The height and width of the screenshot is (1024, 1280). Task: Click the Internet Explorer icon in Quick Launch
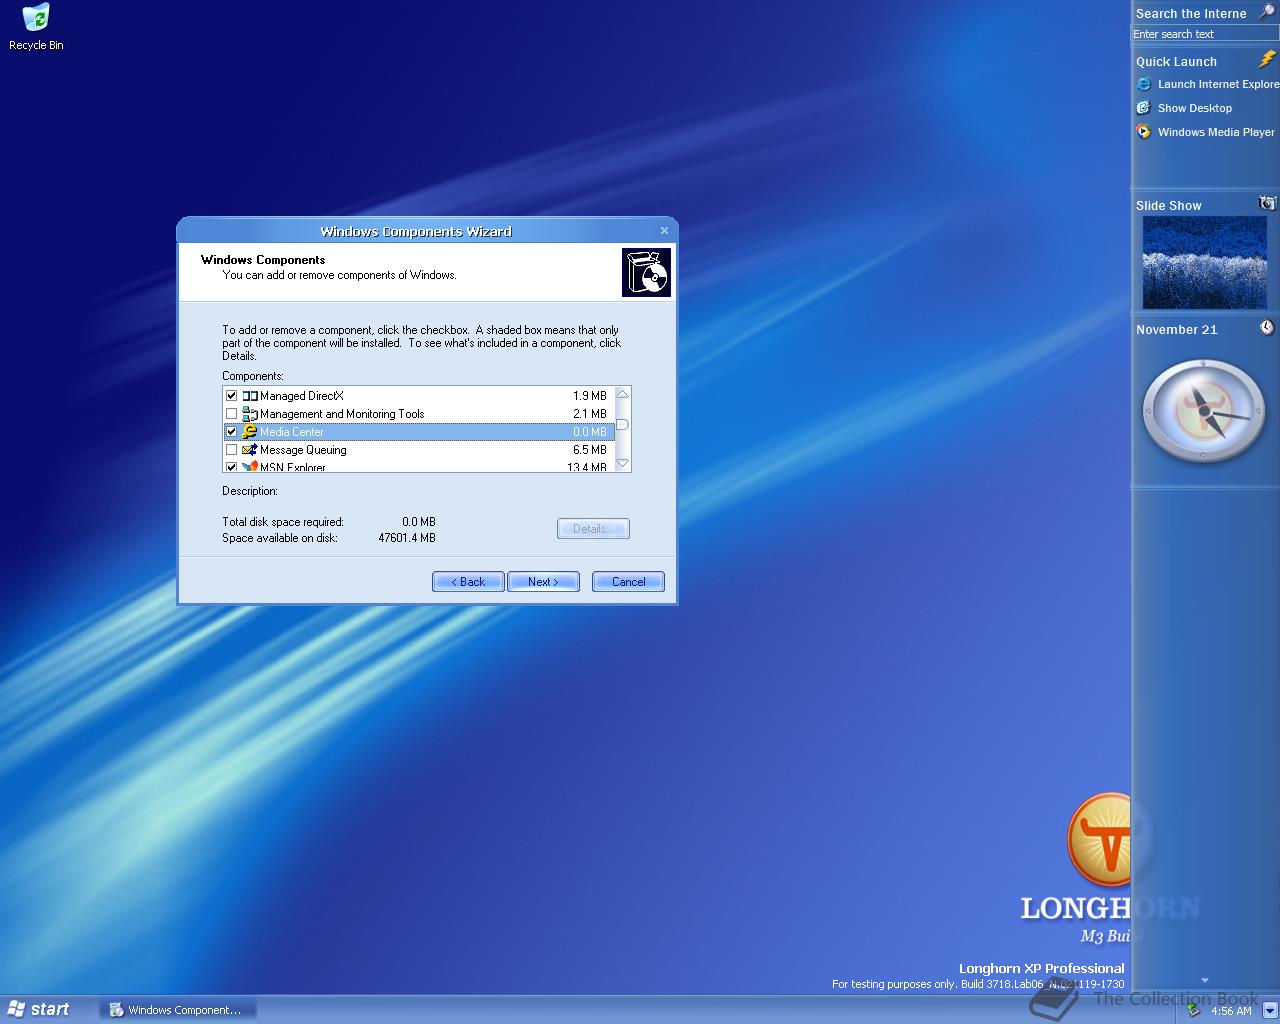click(1144, 84)
